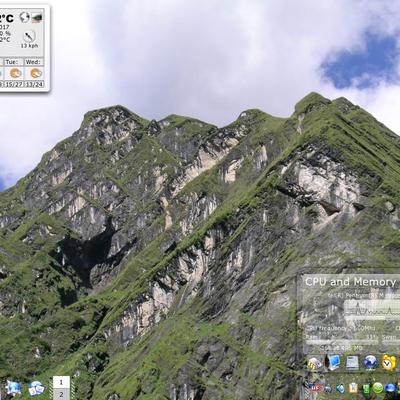This screenshot has width=400, height=400.
Task: Open the computer and penguin terminal icon
Action: tap(333, 363)
